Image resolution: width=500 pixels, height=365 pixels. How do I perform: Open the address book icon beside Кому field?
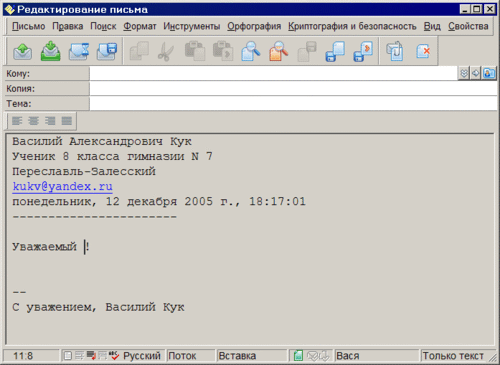tap(489, 73)
